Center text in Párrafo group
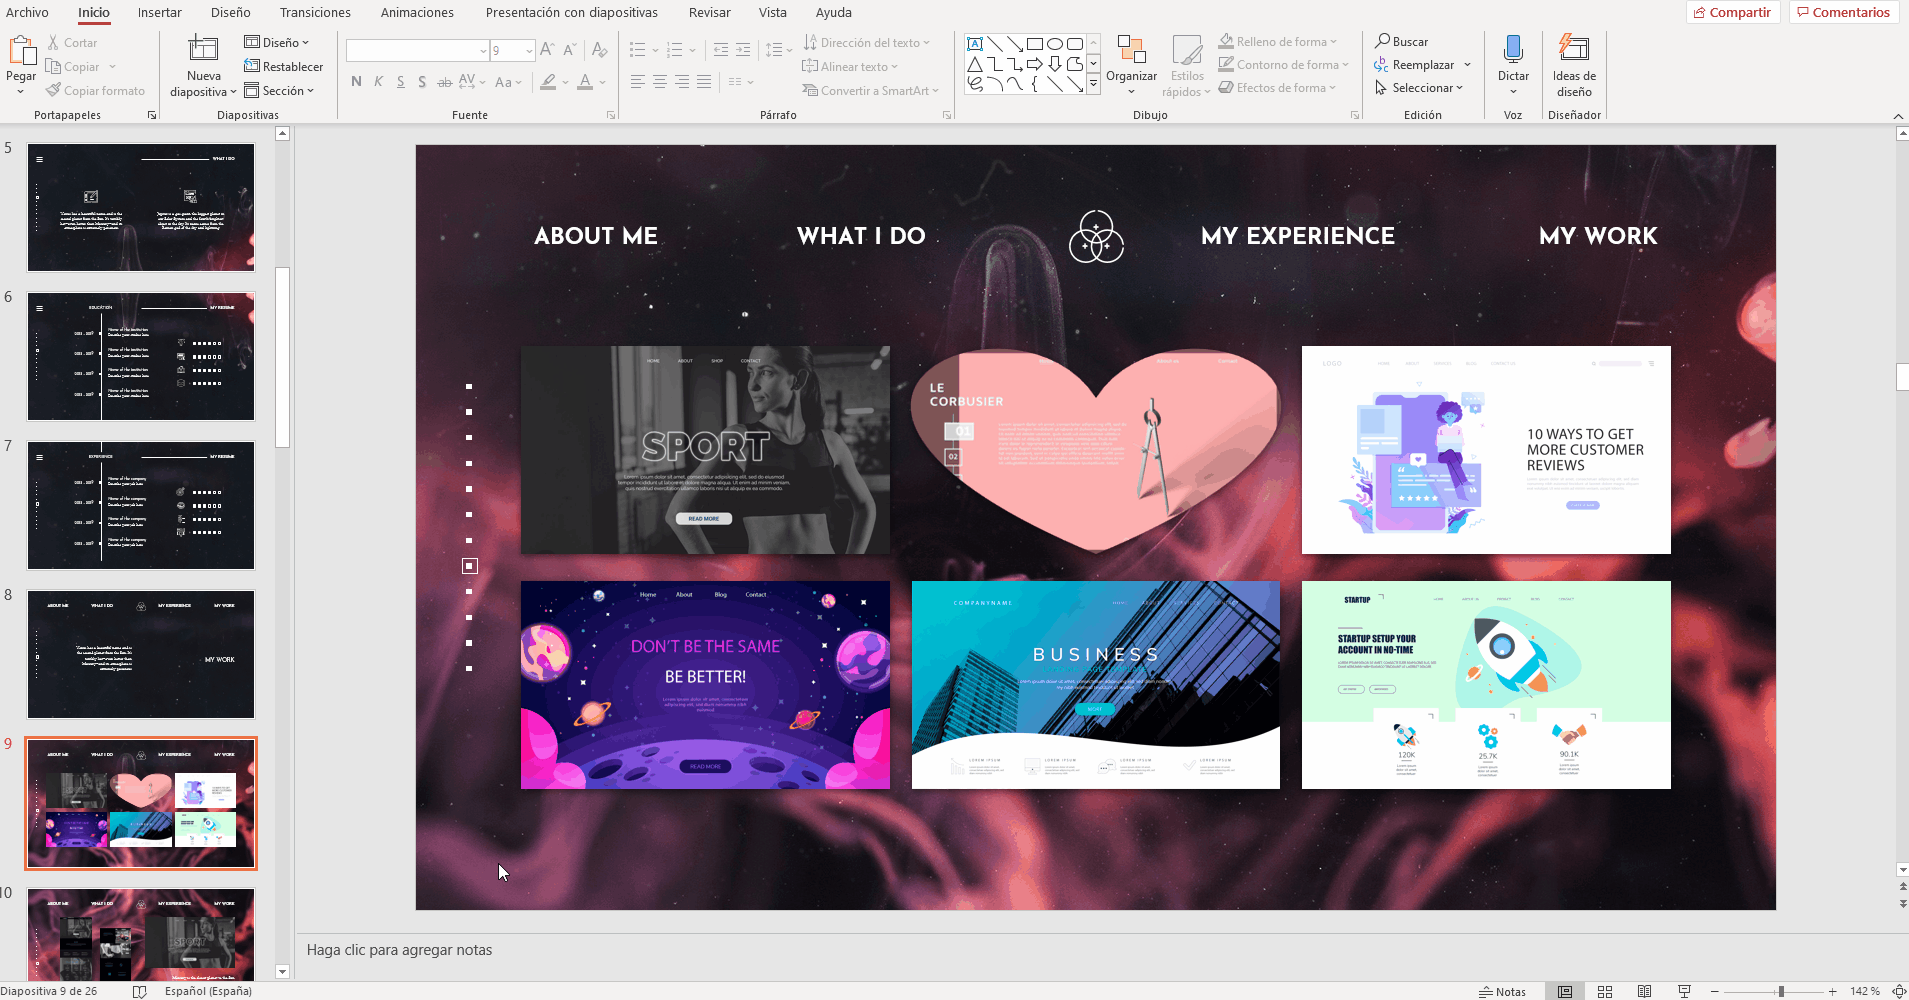This screenshot has height=1000, width=1909. pyautogui.click(x=659, y=82)
